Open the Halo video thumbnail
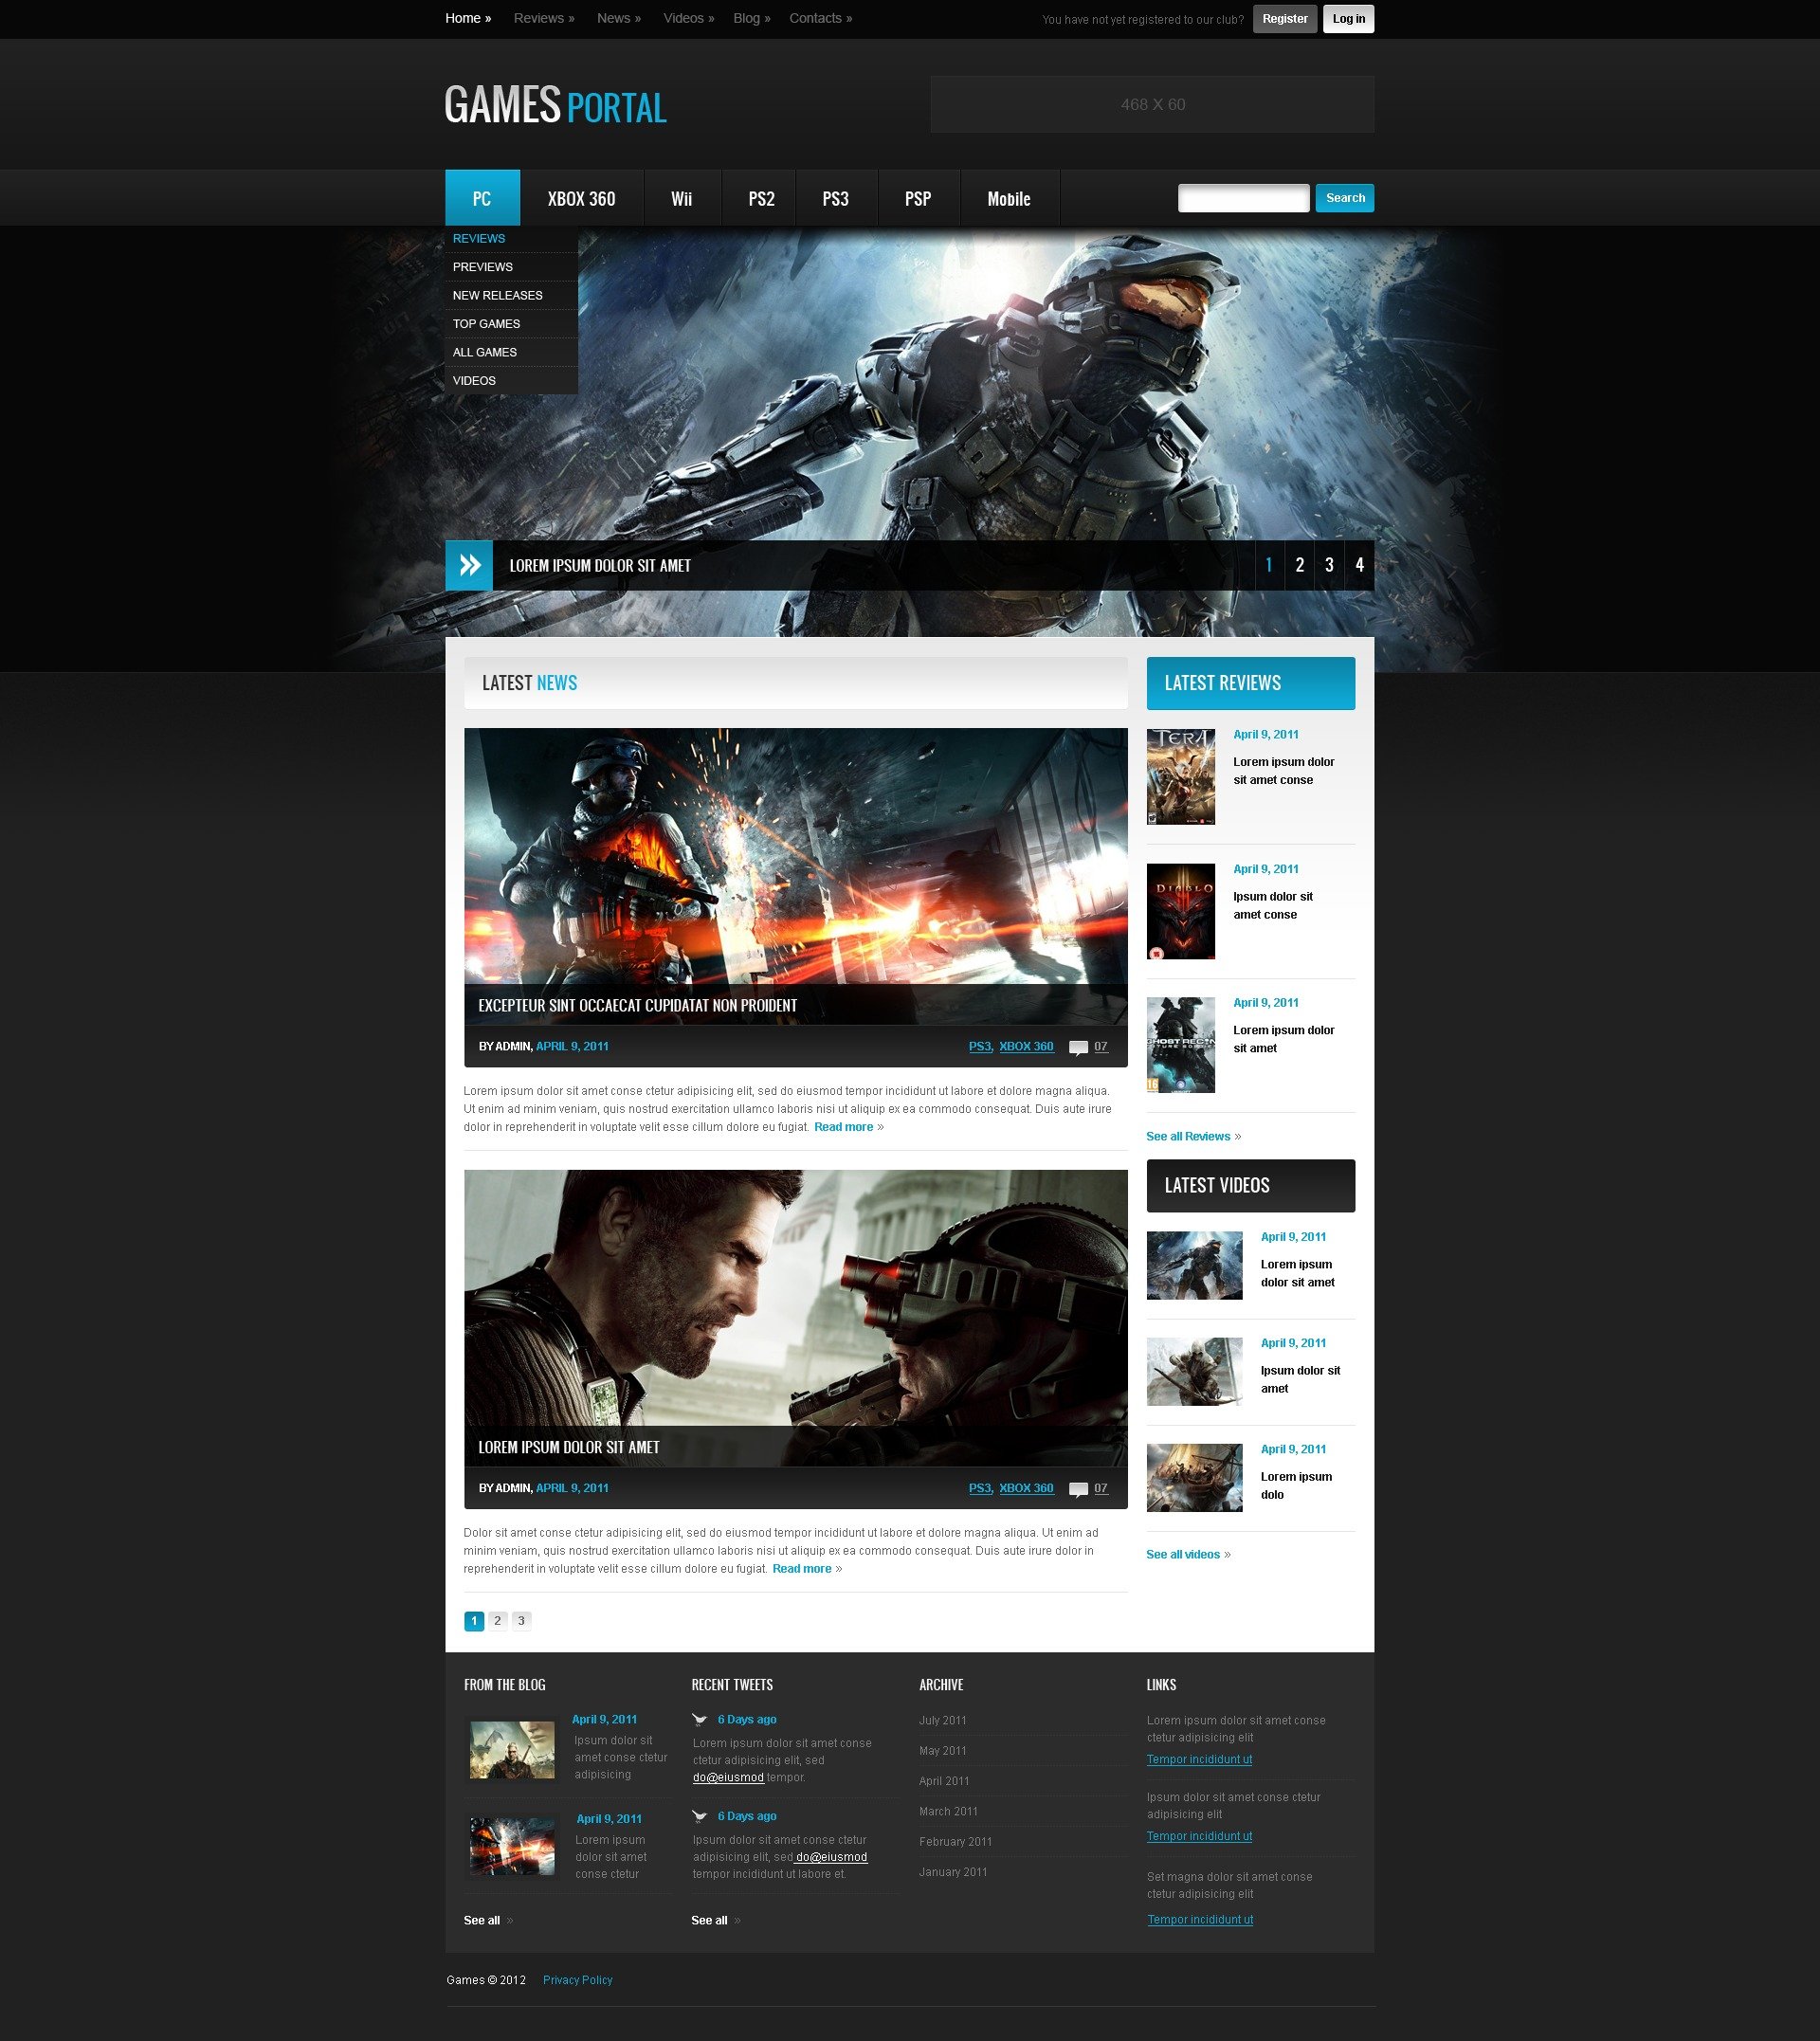 [x=1194, y=1266]
